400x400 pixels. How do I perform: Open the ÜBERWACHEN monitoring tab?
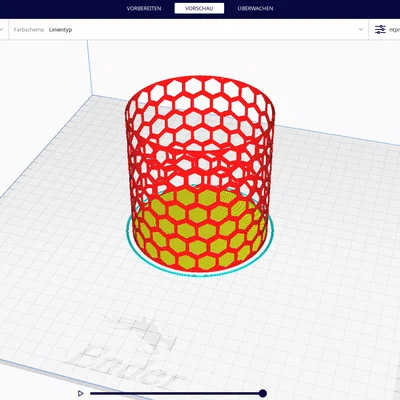[x=255, y=8]
